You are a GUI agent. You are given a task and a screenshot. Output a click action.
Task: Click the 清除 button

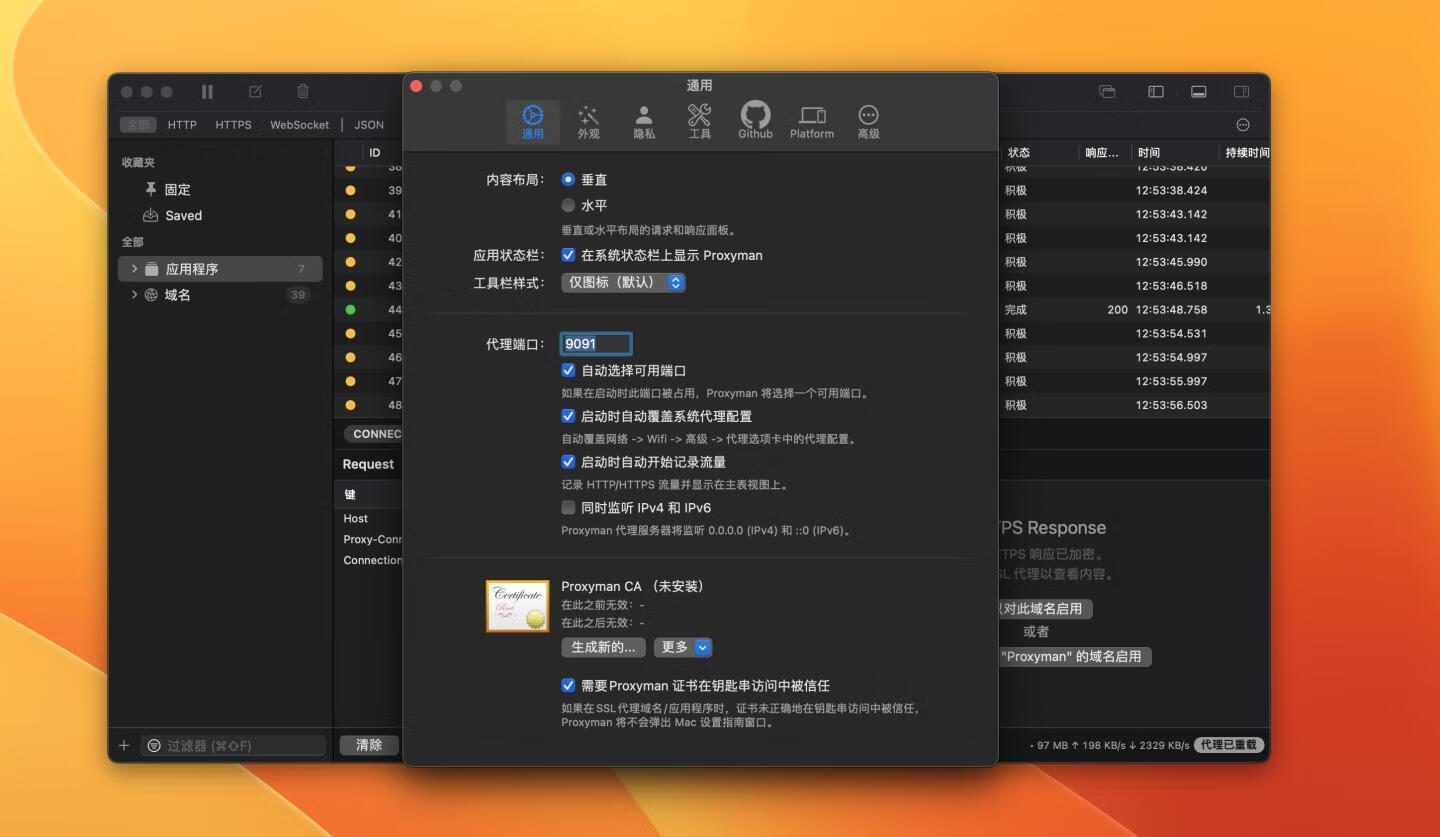tap(369, 745)
